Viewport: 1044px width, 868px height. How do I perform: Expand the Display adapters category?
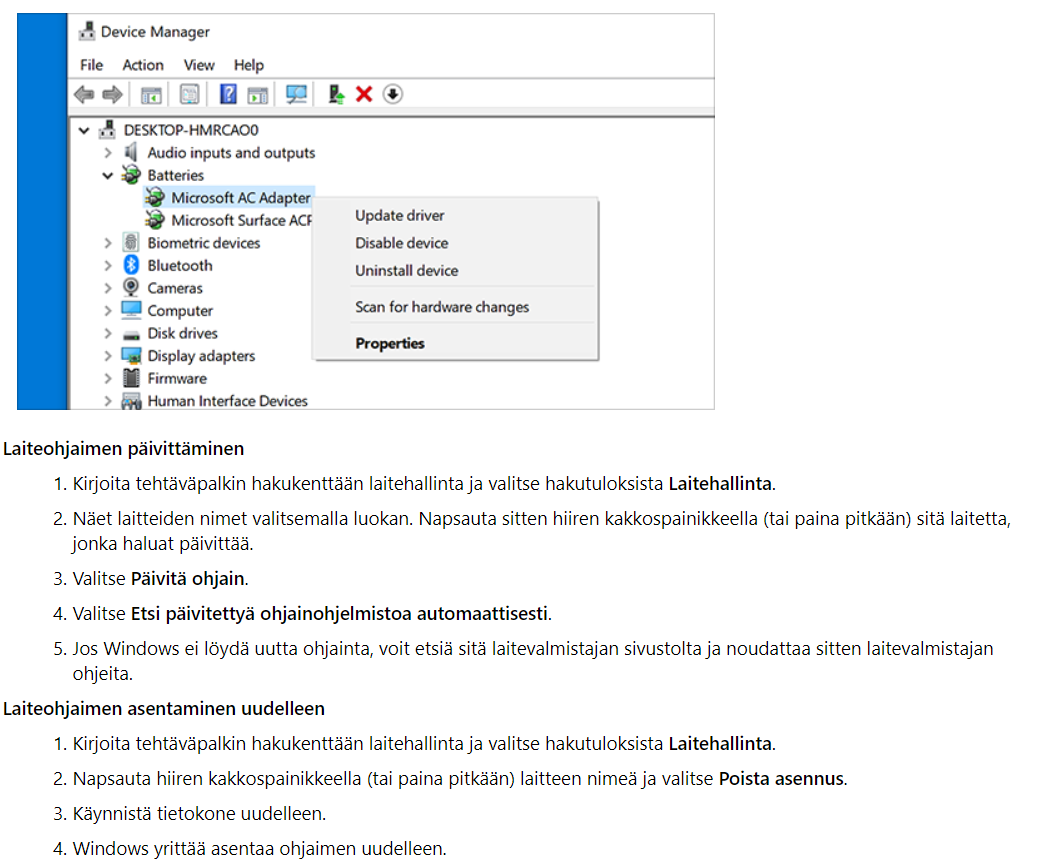[108, 356]
